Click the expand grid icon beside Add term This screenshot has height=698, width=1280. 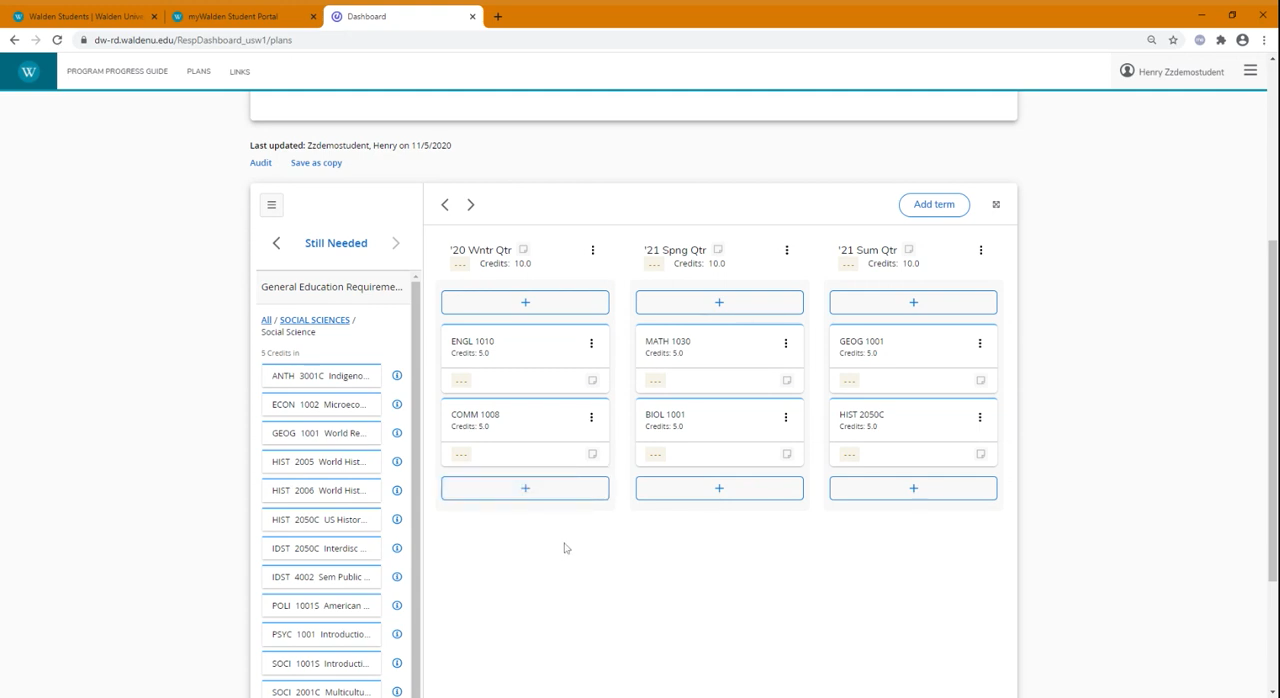point(995,204)
